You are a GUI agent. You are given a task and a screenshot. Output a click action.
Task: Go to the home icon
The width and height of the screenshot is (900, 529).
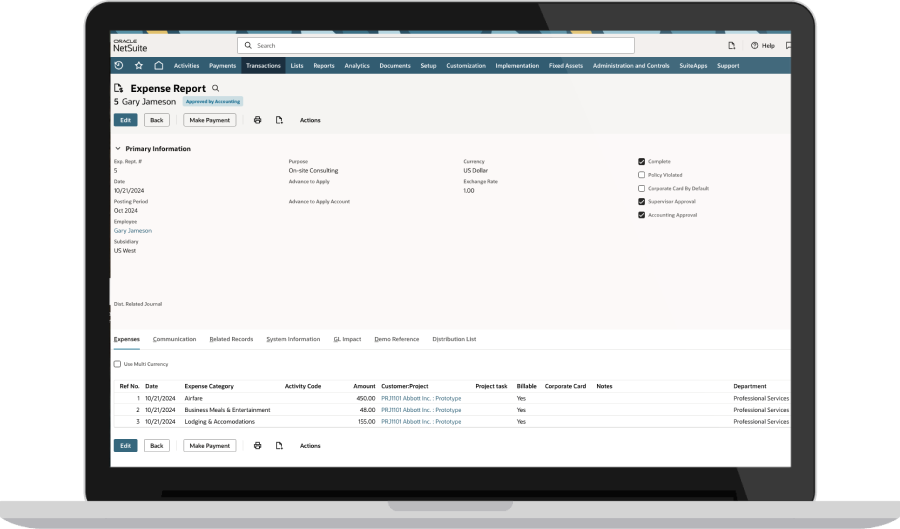(158, 66)
